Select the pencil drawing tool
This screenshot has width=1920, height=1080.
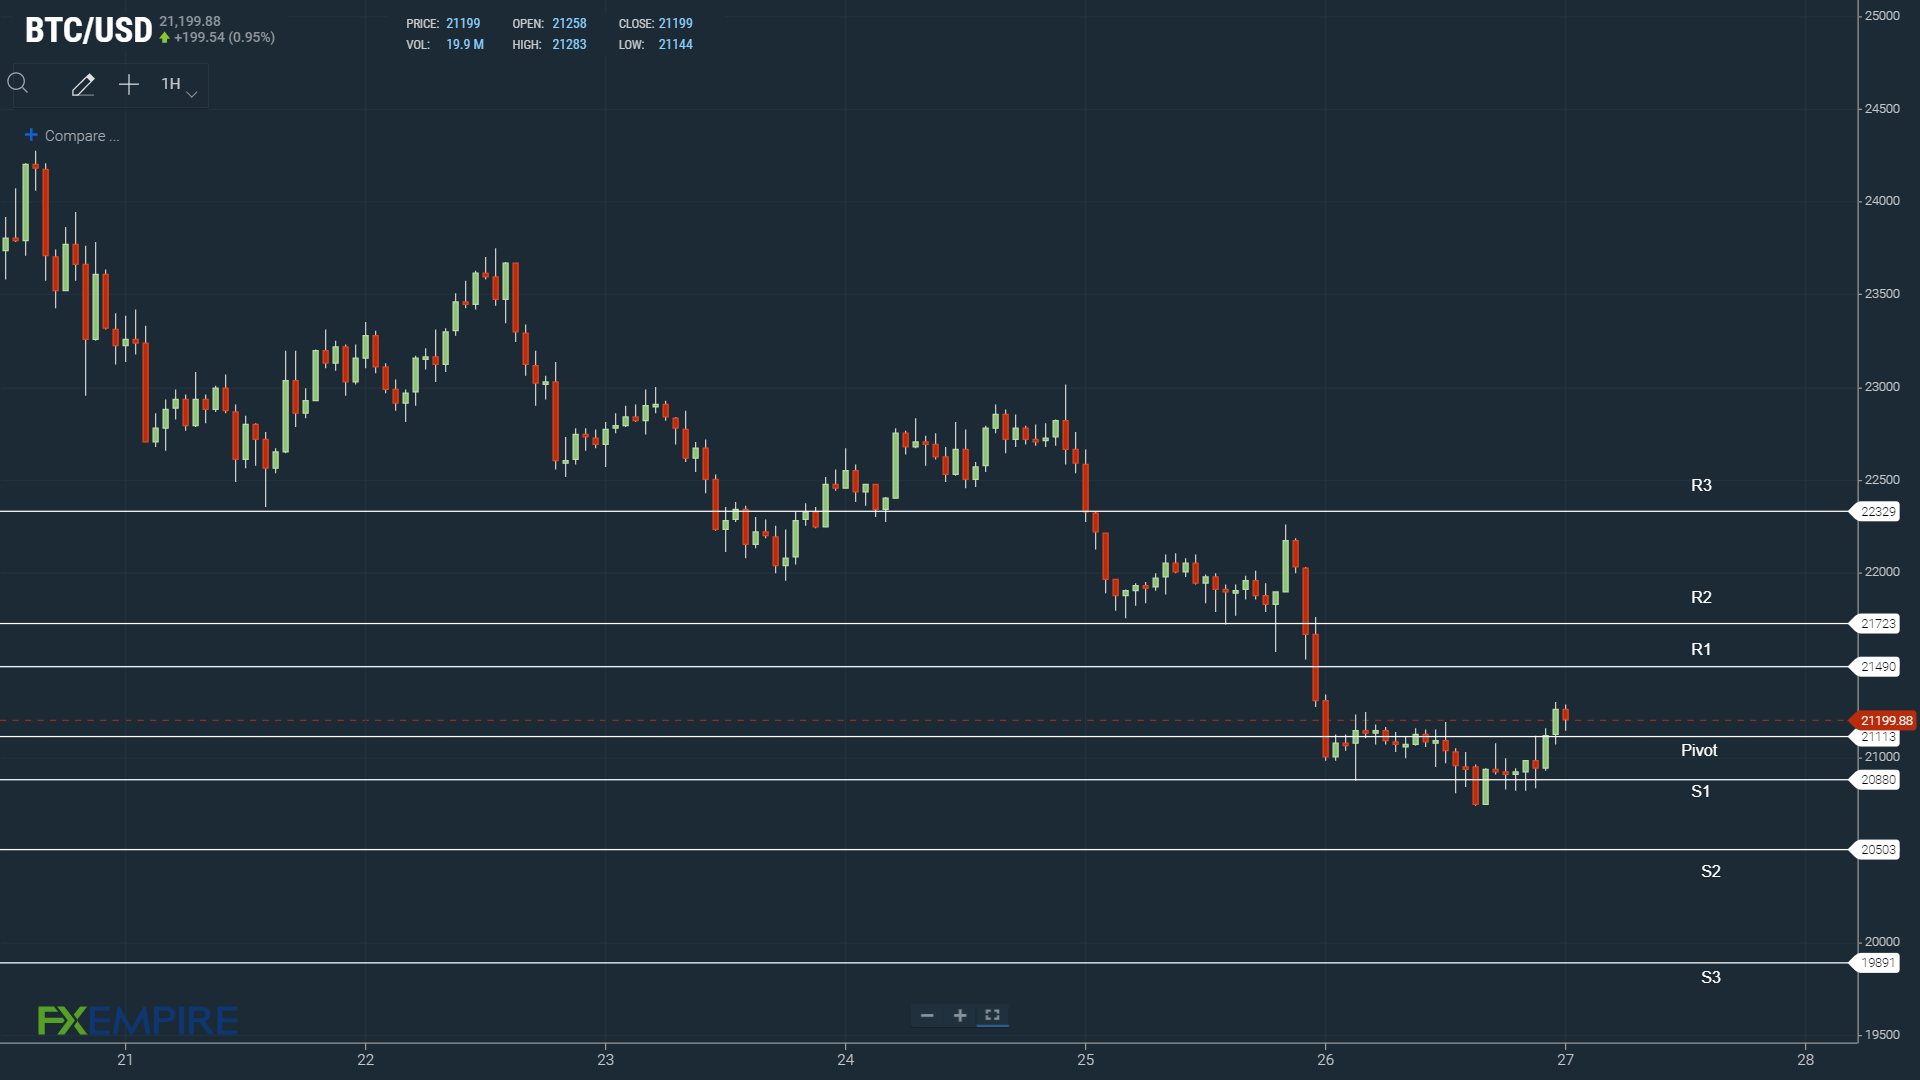point(83,85)
